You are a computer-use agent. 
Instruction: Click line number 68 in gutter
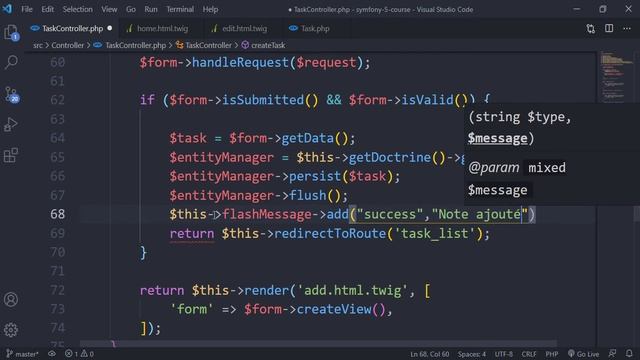tap(58, 214)
